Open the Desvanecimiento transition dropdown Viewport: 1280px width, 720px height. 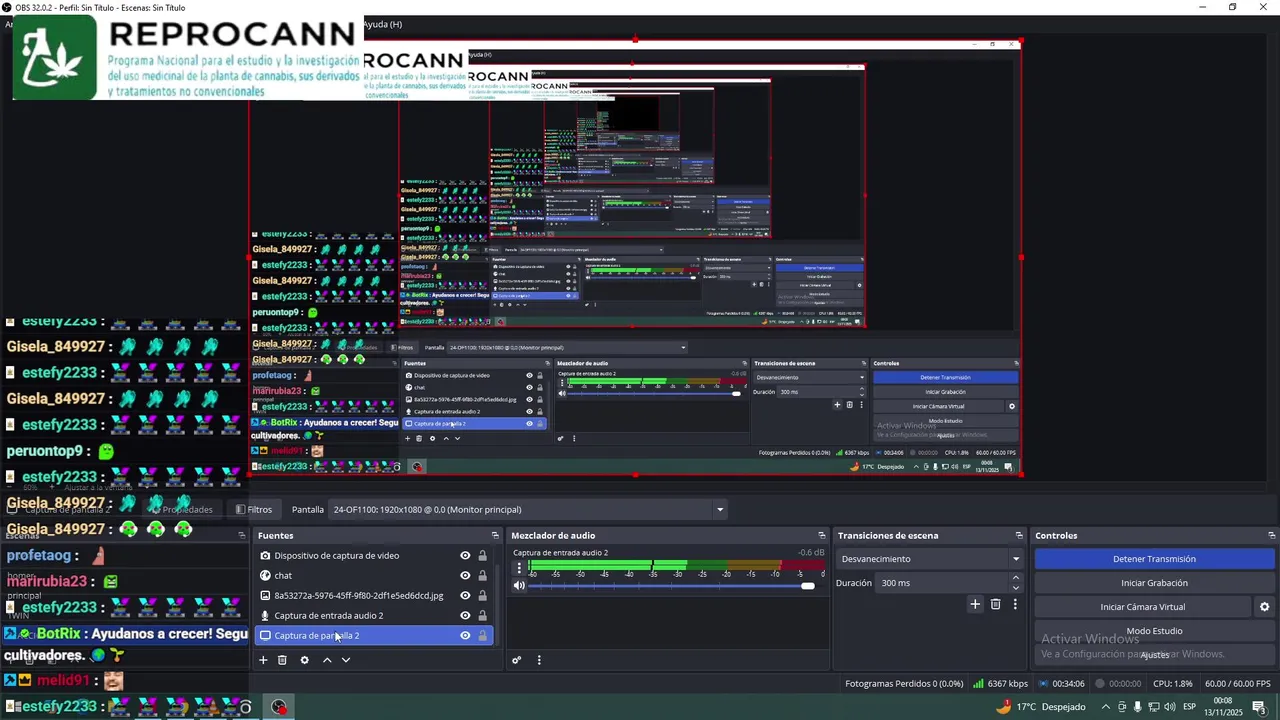tap(931, 559)
